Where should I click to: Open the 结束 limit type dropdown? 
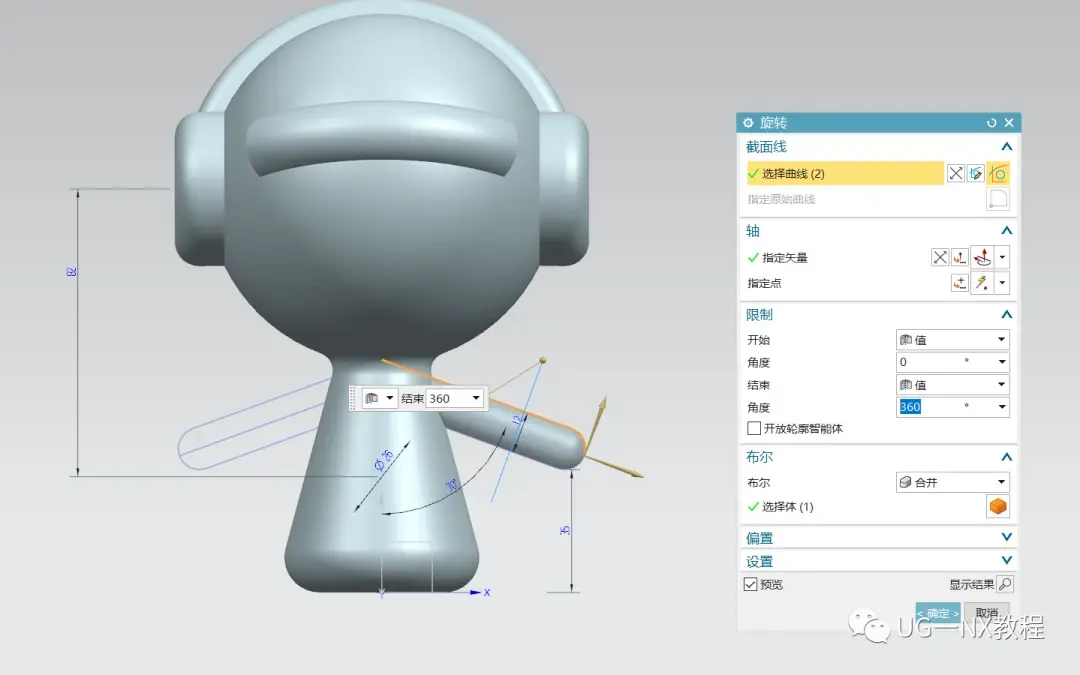pos(953,385)
